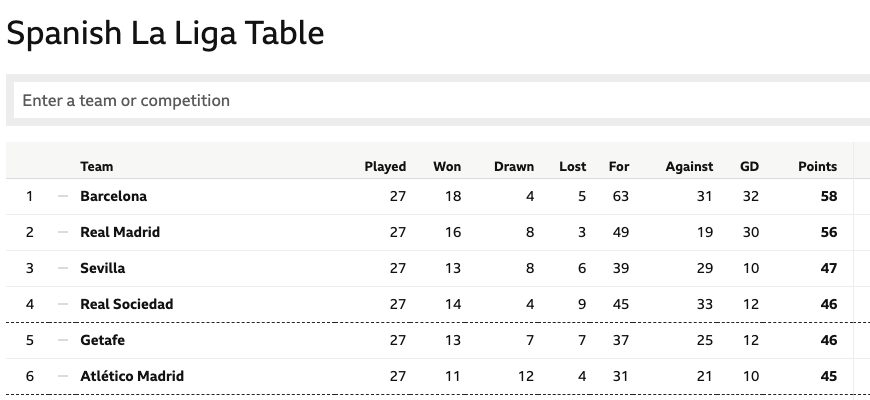Screen dimensions: 870x400
Task: Click Barcelona's no-movement dash icon
Action: point(63,196)
